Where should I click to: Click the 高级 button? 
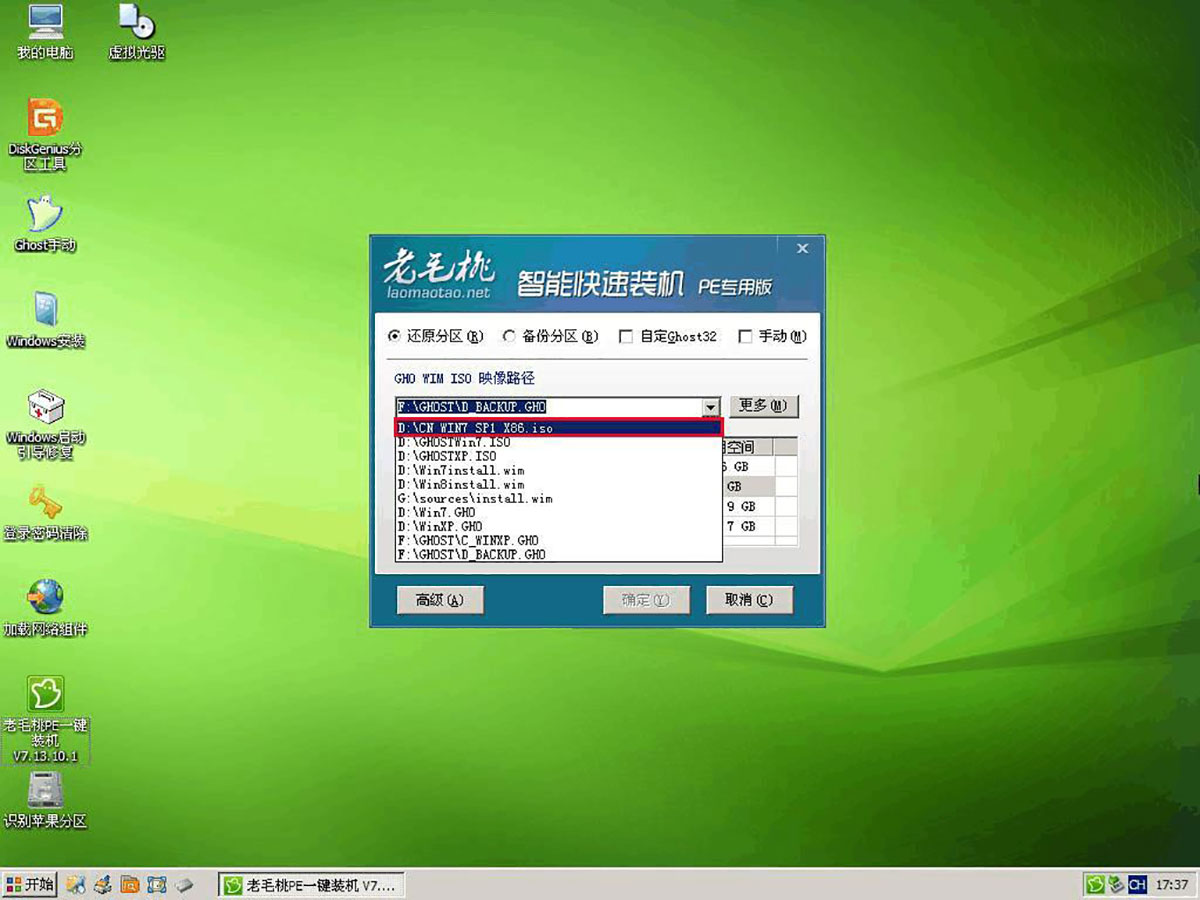440,600
